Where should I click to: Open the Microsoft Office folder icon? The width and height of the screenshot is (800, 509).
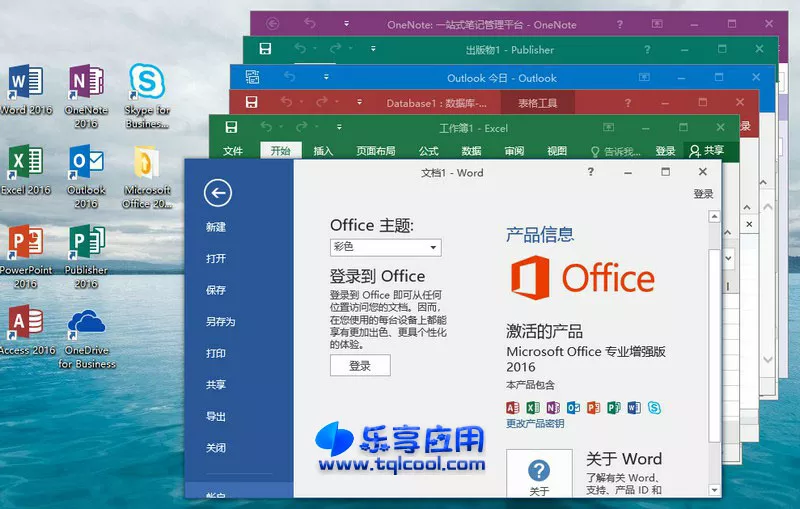[x=147, y=176]
